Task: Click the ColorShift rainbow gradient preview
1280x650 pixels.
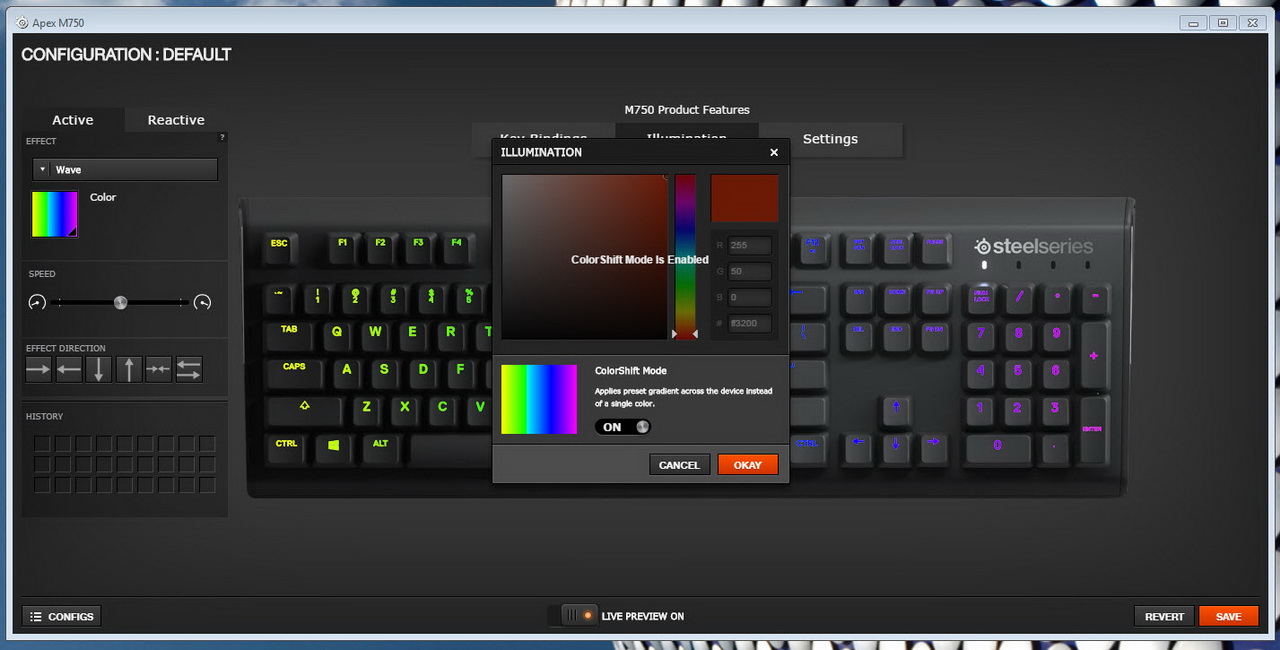Action: 539,399
